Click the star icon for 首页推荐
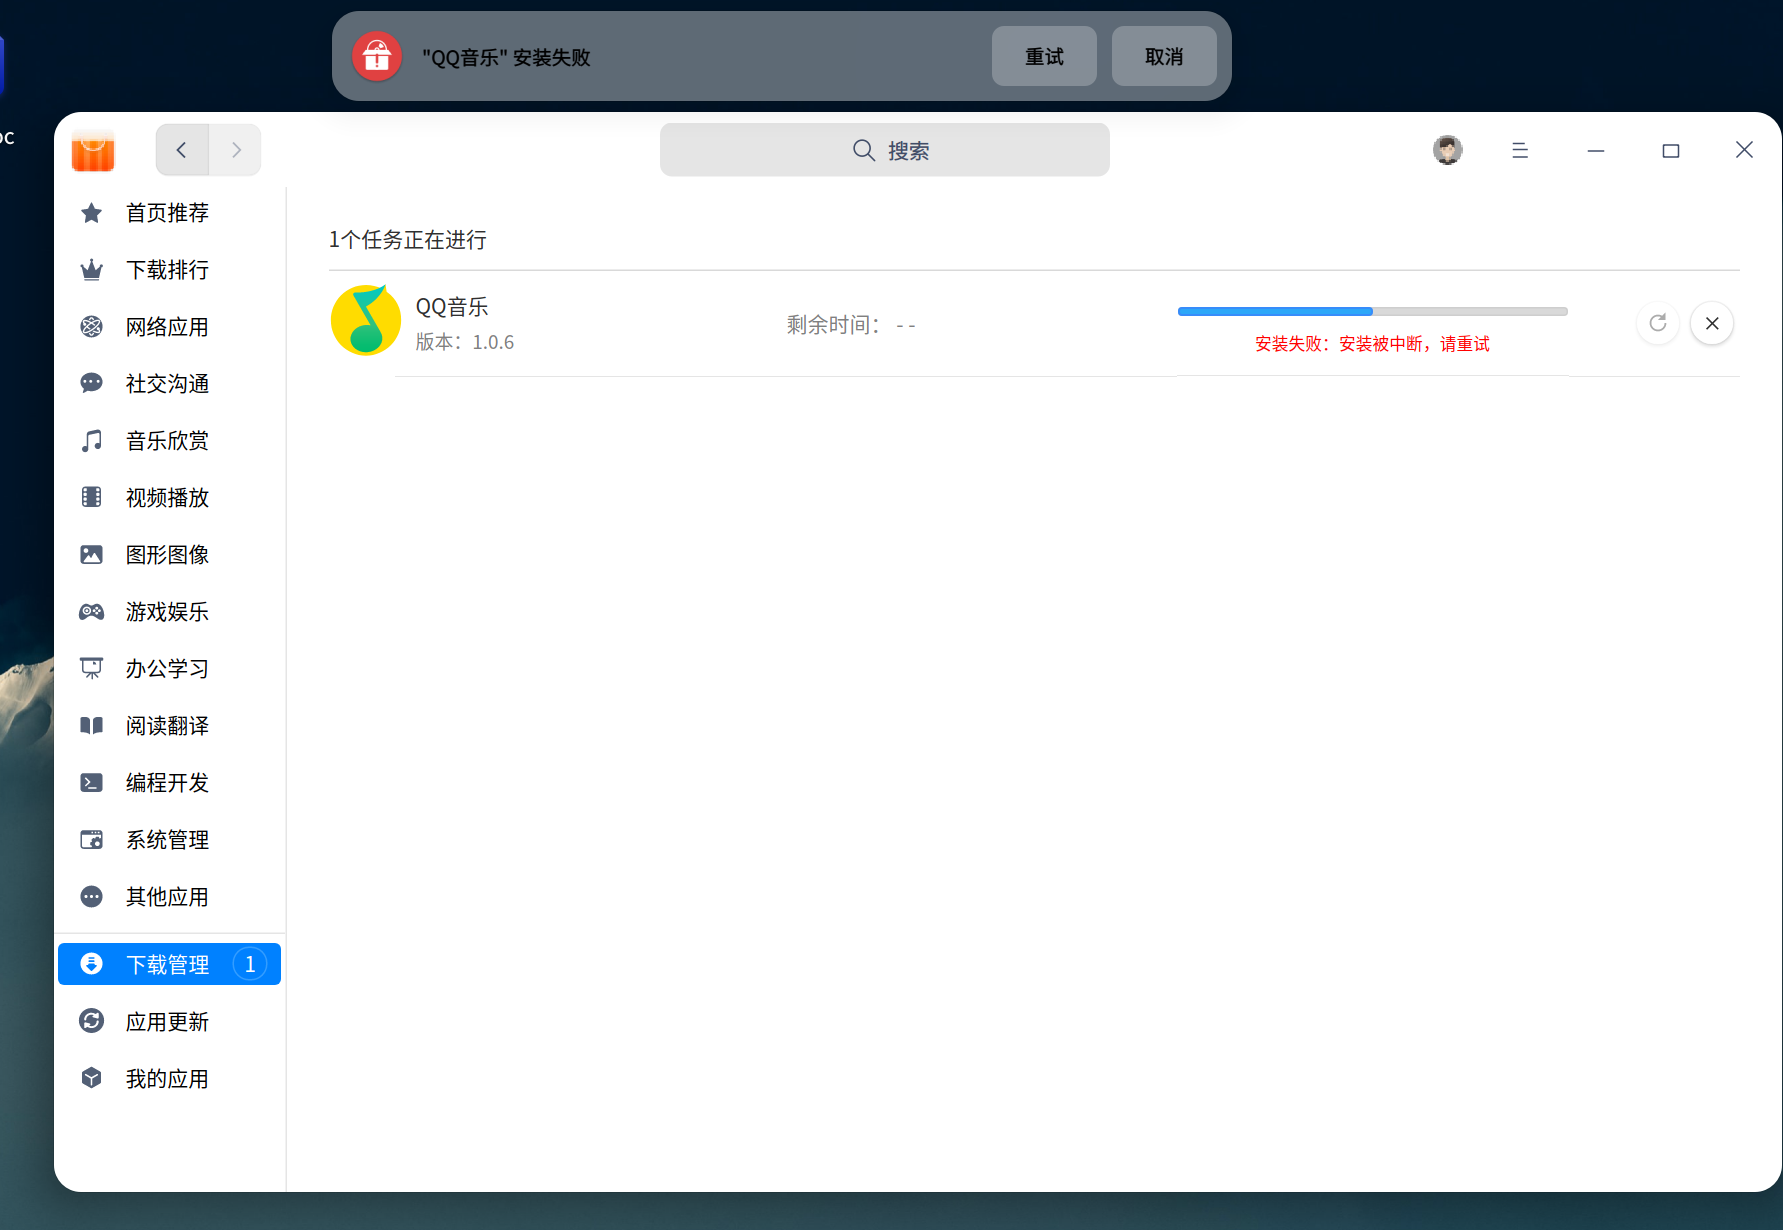The height and width of the screenshot is (1230, 1783). [x=91, y=213]
